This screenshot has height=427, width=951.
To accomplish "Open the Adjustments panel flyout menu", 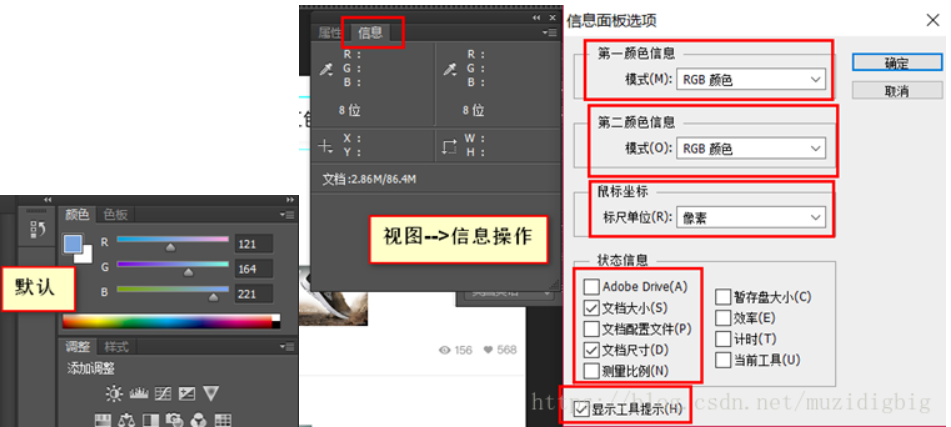I will point(287,347).
